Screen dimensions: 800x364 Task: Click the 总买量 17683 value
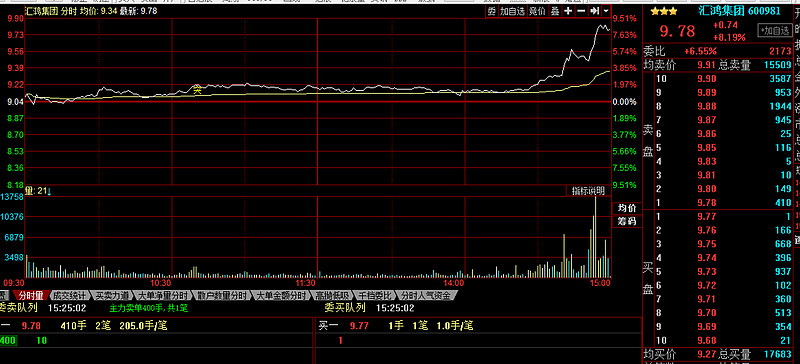pyautogui.click(x=777, y=354)
